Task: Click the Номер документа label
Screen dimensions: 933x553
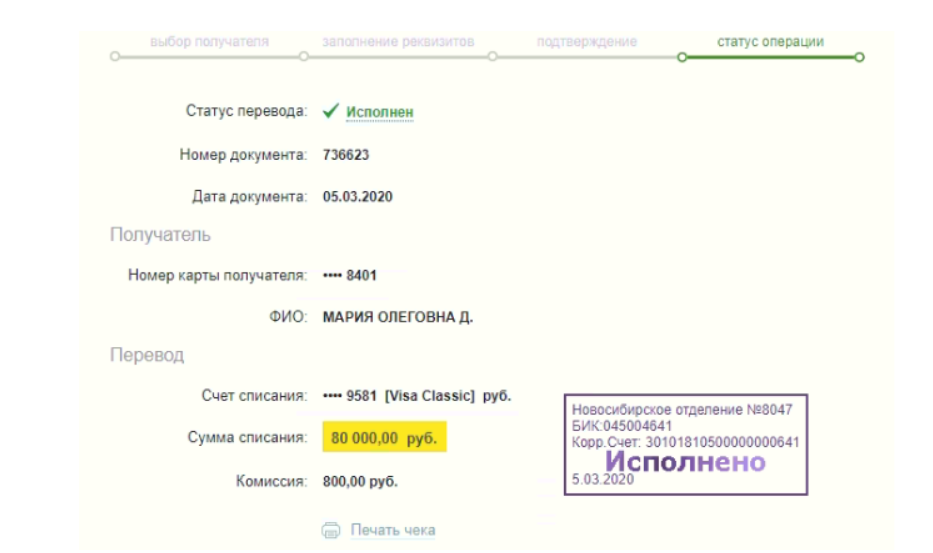Action: click(243, 155)
